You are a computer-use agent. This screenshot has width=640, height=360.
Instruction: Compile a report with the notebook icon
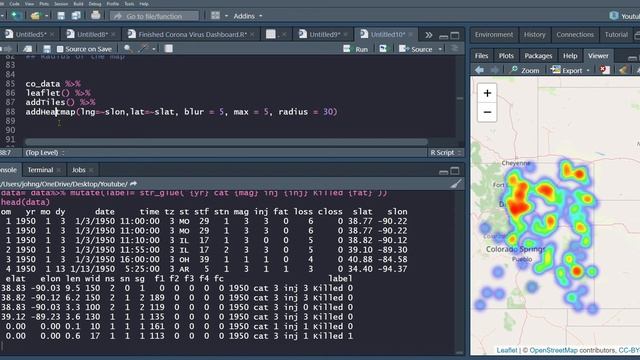(x=169, y=49)
